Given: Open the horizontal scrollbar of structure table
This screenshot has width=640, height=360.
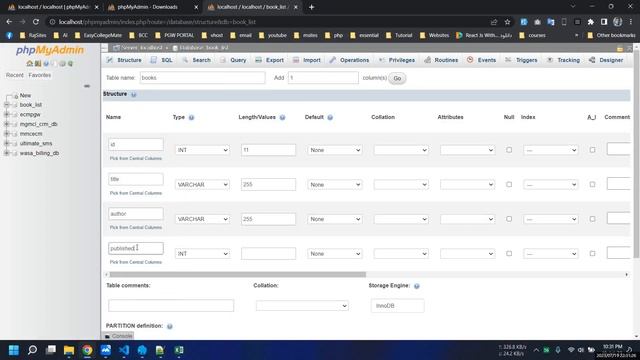Looking at the screenshot, I should point(238,275).
